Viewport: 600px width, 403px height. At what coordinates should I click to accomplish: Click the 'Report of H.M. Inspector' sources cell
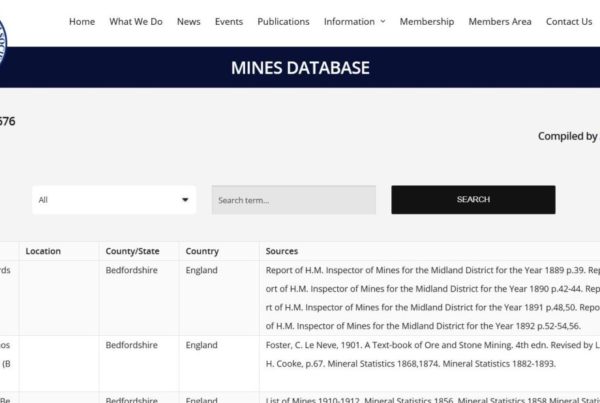pyautogui.click(x=430, y=298)
